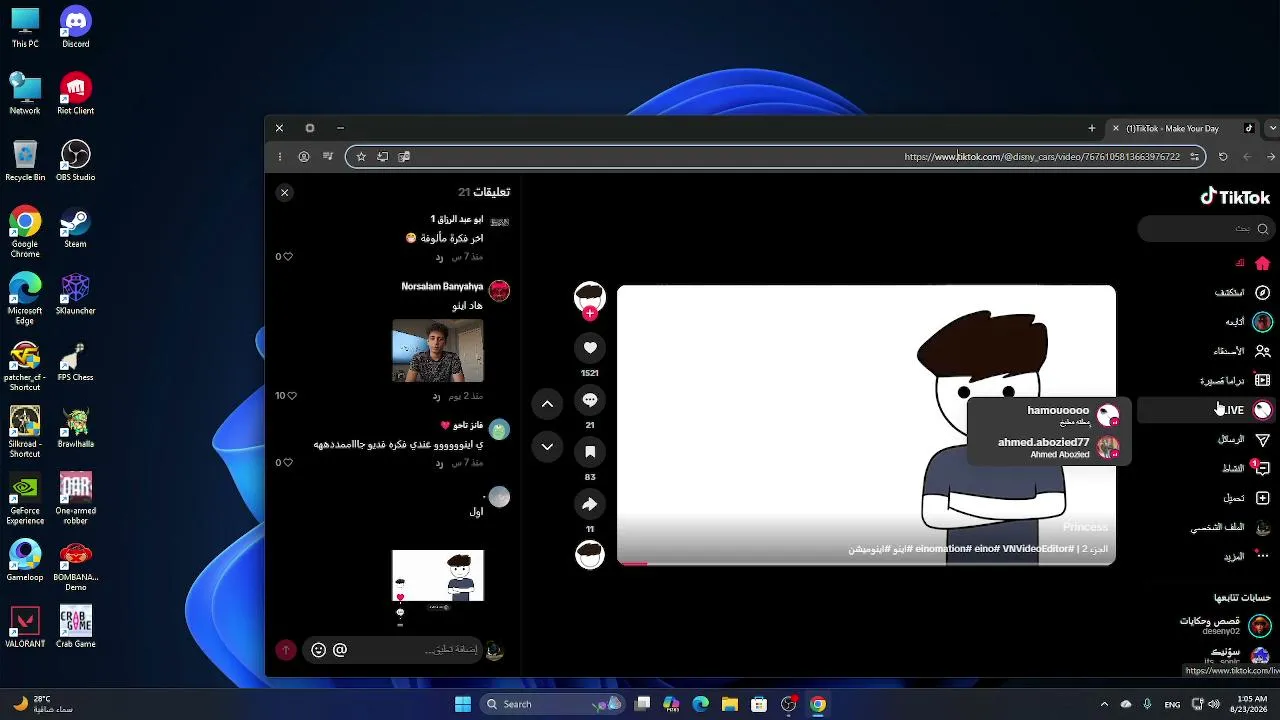Select the TikTok - Make Your Day tab

pos(1184,128)
